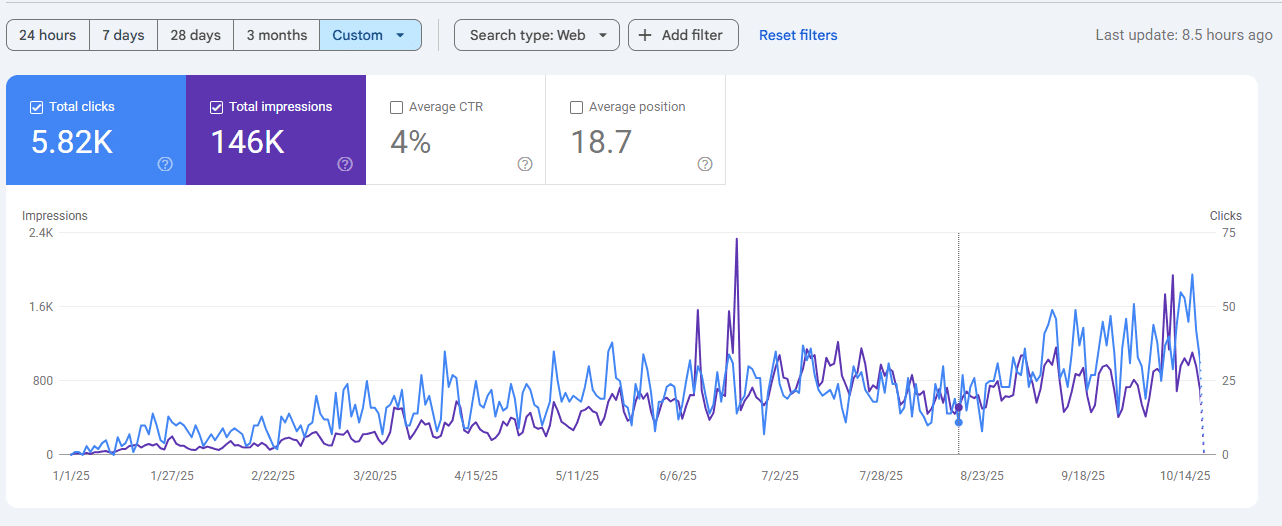
Task: Enable the Average position checkbox
Action: point(577,107)
